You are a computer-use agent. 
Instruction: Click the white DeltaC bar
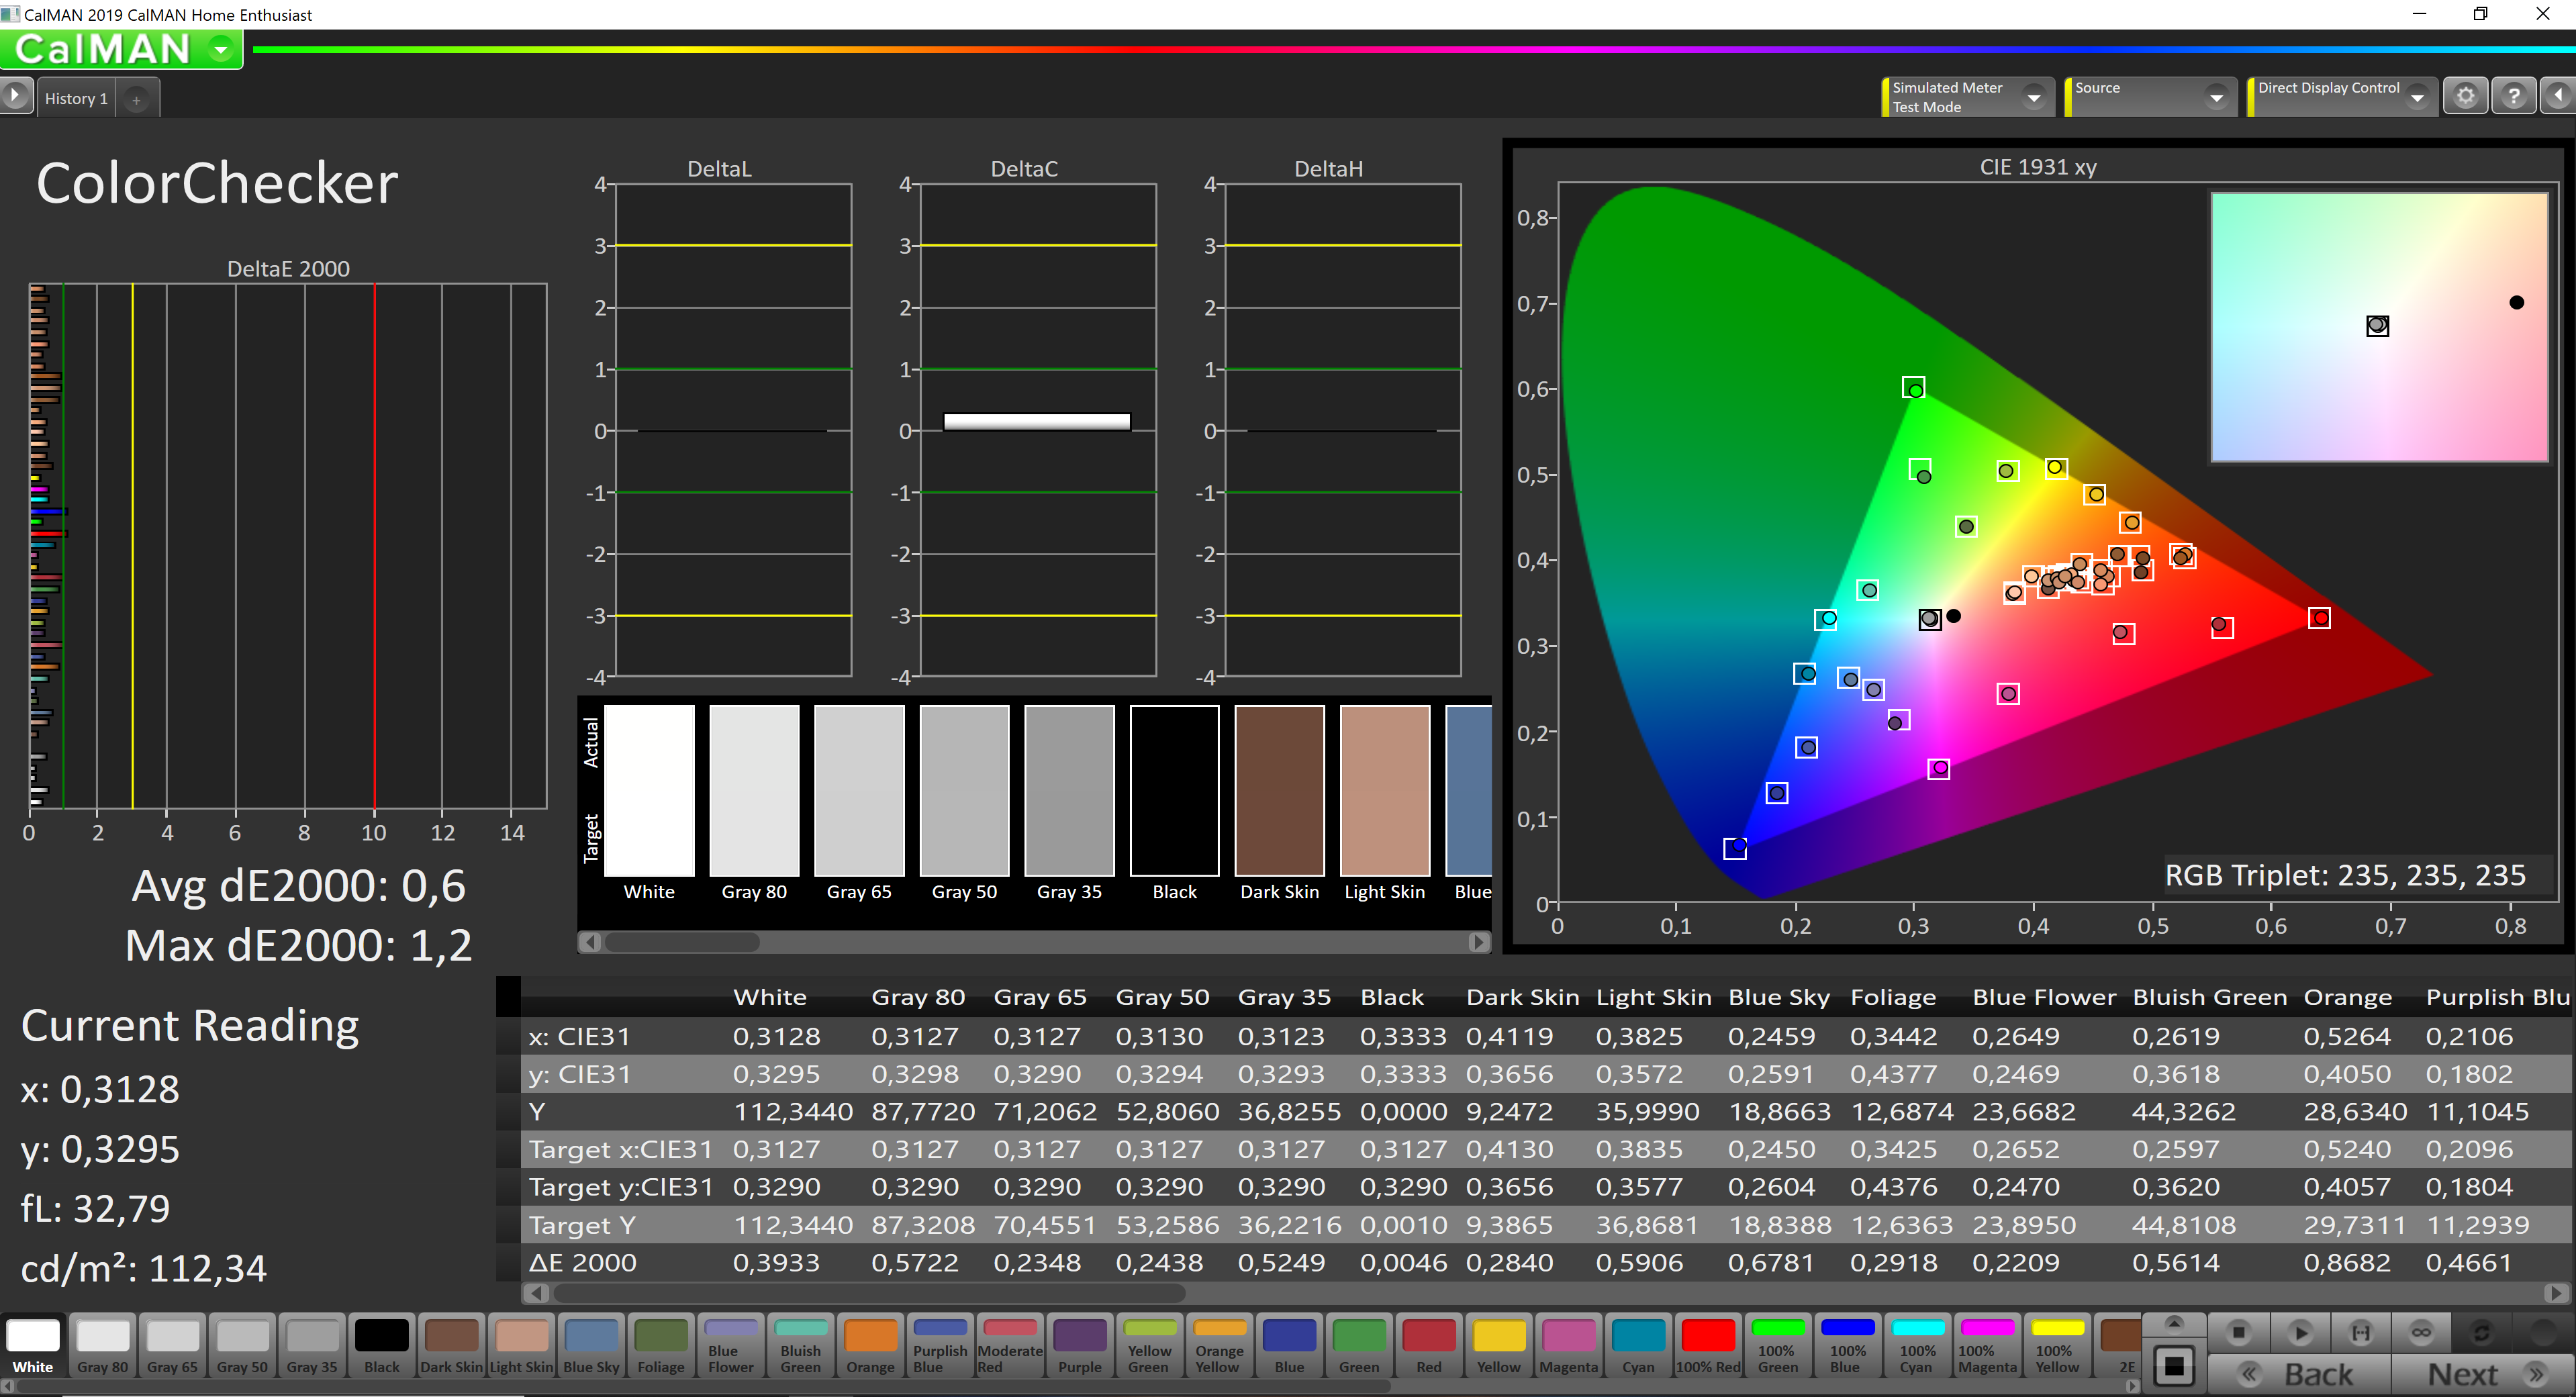1036,421
